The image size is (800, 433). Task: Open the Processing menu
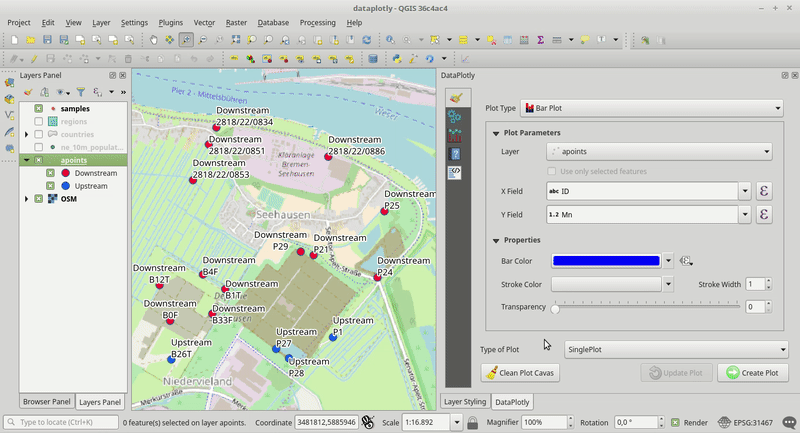pyautogui.click(x=317, y=22)
